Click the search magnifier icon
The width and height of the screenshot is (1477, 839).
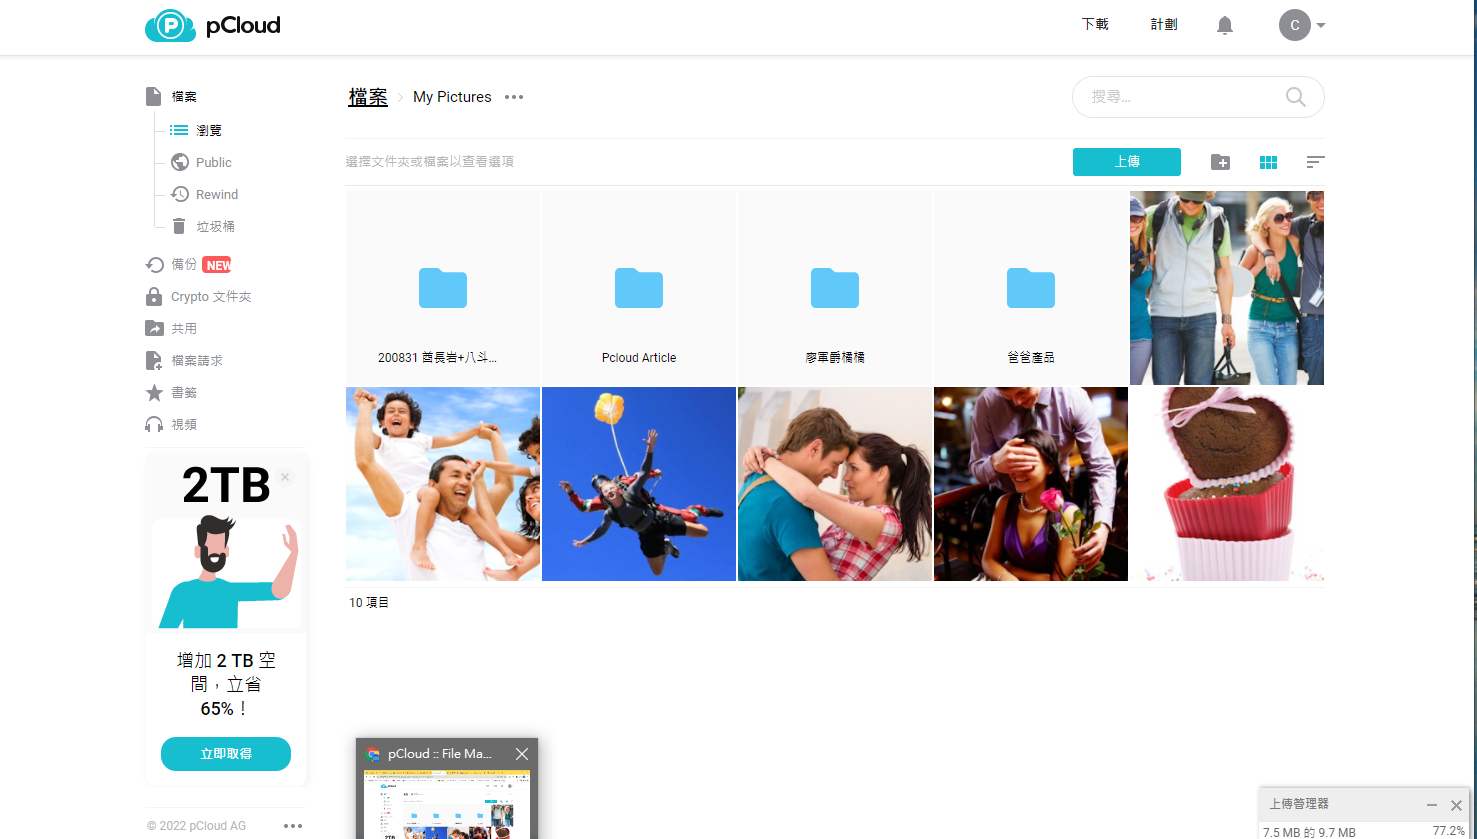click(x=1295, y=97)
